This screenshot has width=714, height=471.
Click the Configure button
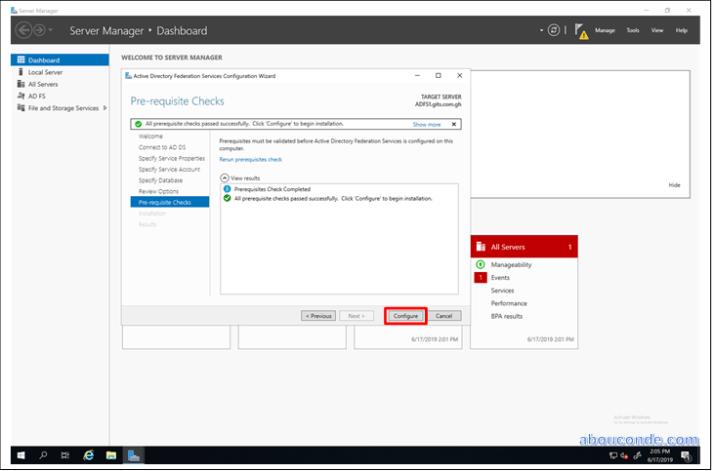(x=406, y=315)
